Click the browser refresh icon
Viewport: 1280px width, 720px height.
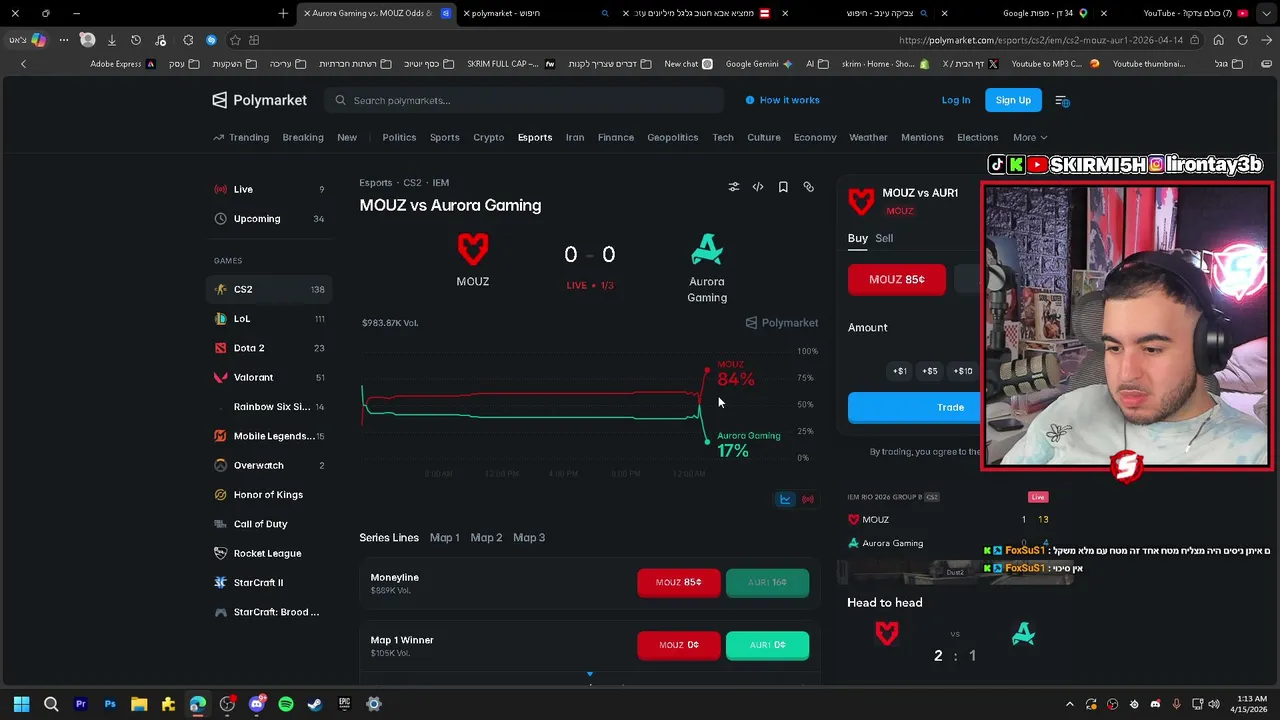coord(1242,40)
